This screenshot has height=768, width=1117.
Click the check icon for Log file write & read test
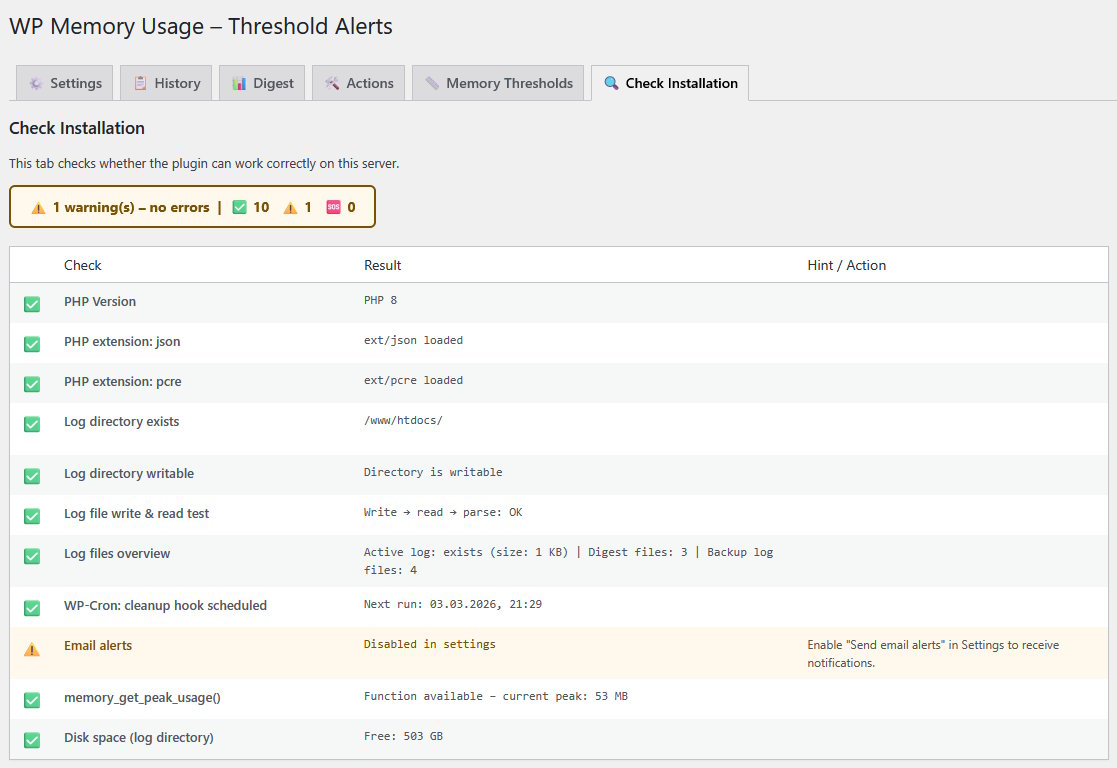point(32,516)
